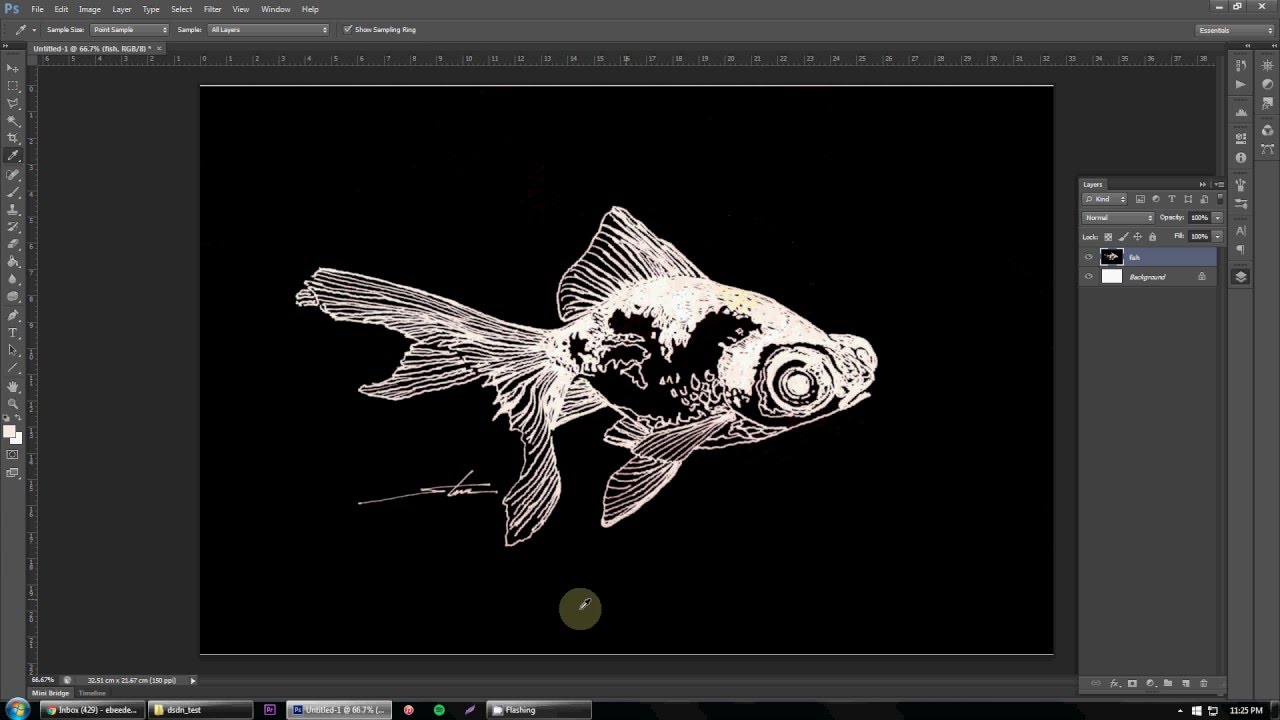
Task: Select the Zoom tool
Action: tap(13, 403)
